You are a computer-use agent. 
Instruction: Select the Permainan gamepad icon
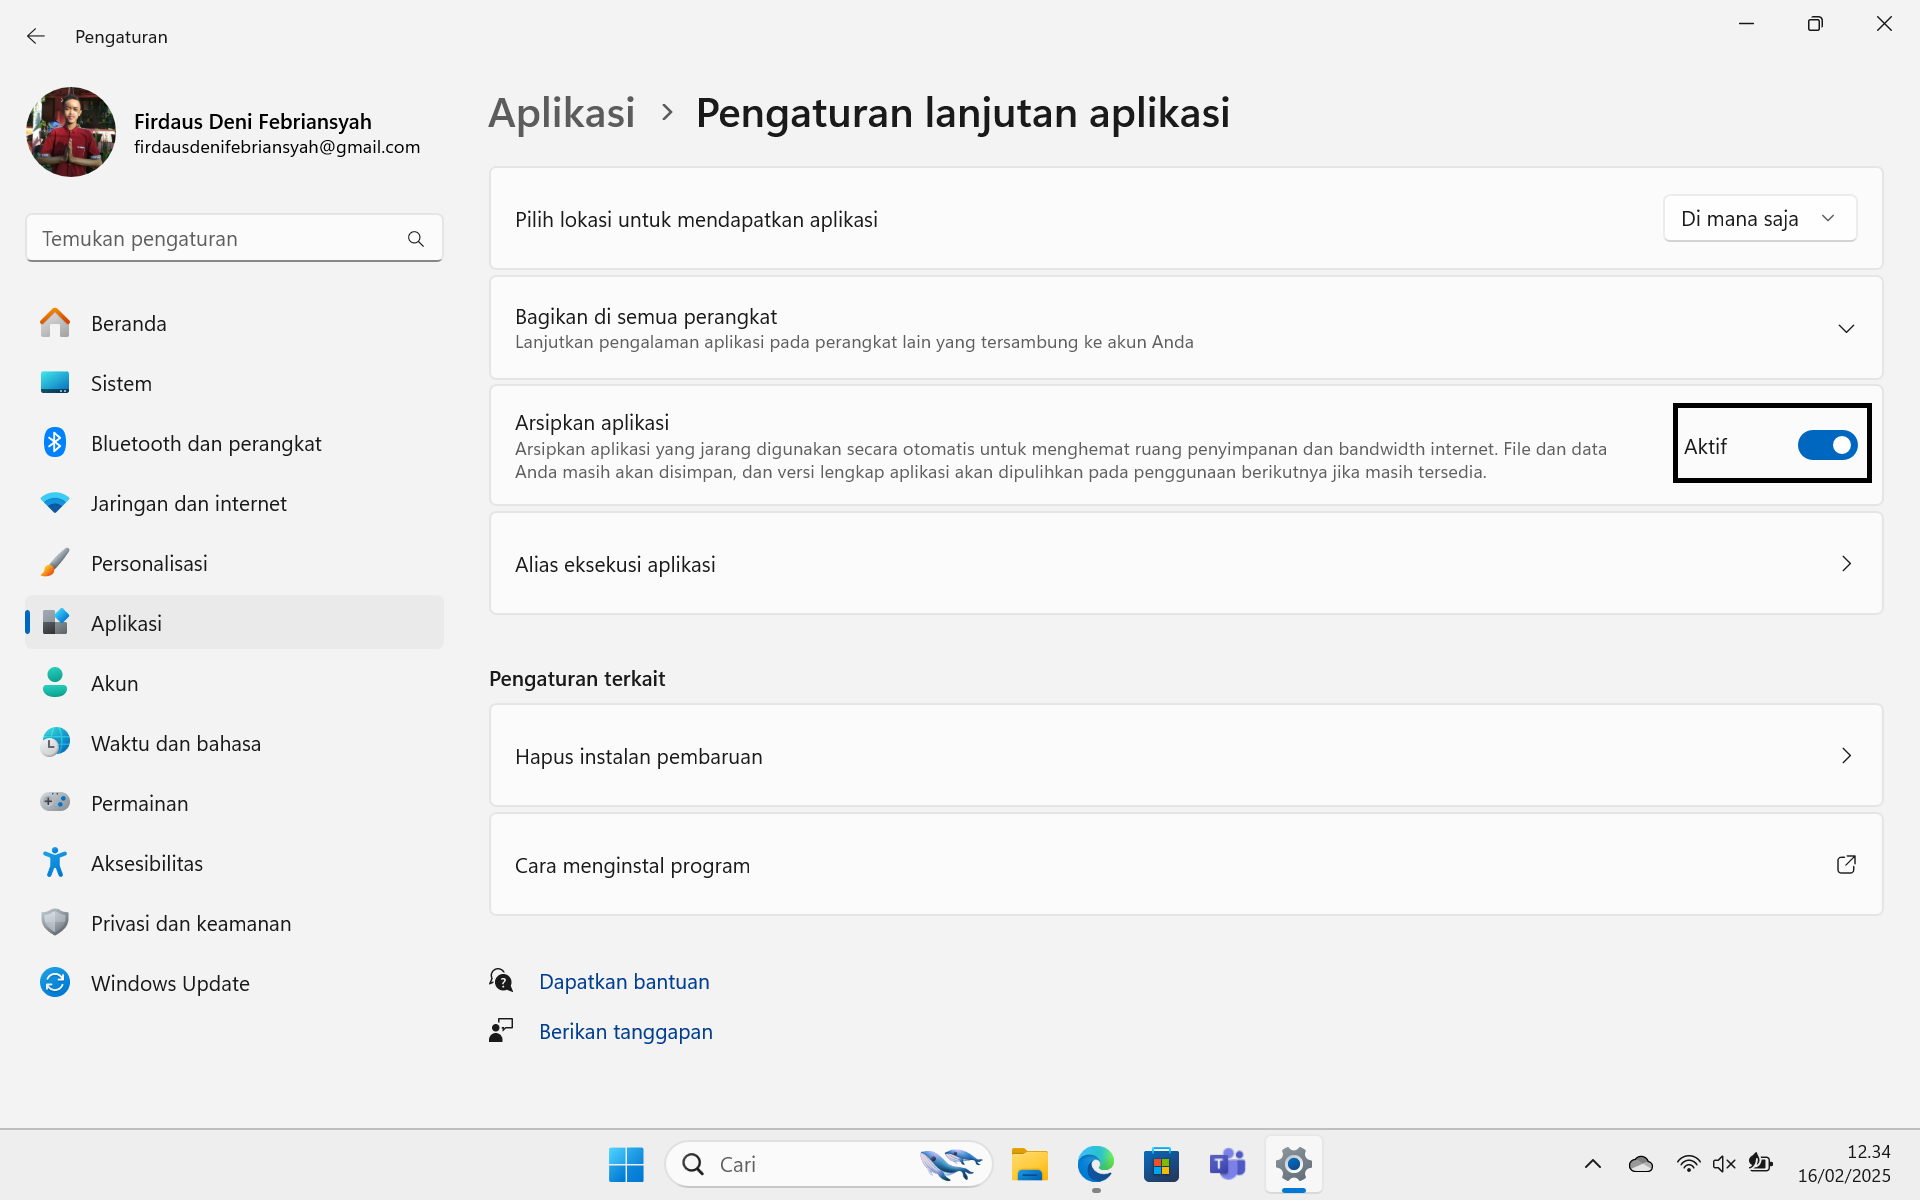[54, 802]
